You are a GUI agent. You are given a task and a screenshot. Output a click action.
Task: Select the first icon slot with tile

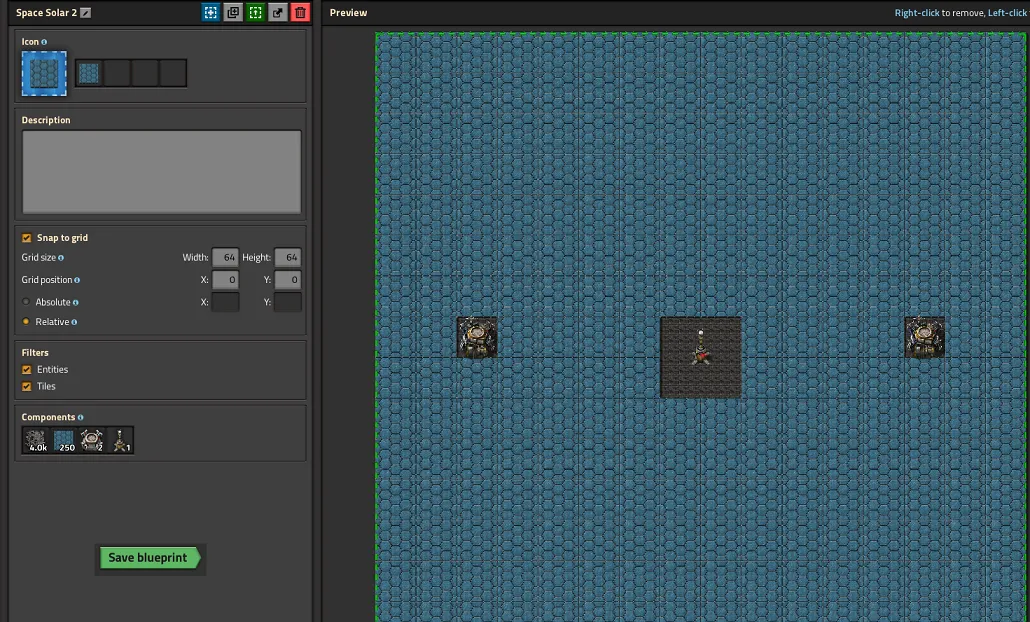89,73
